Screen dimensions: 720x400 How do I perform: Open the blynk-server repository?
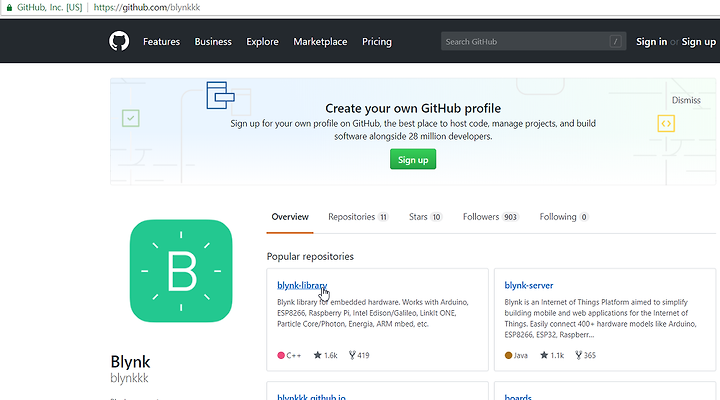pyautogui.click(x=529, y=285)
